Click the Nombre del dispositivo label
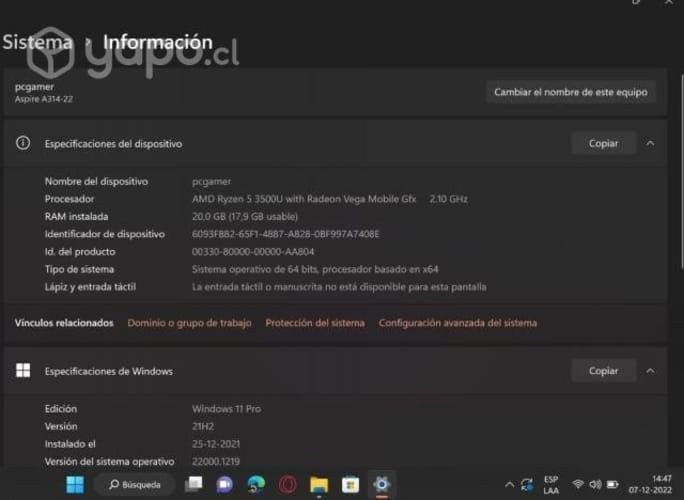 pyautogui.click(x=96, y=182)
